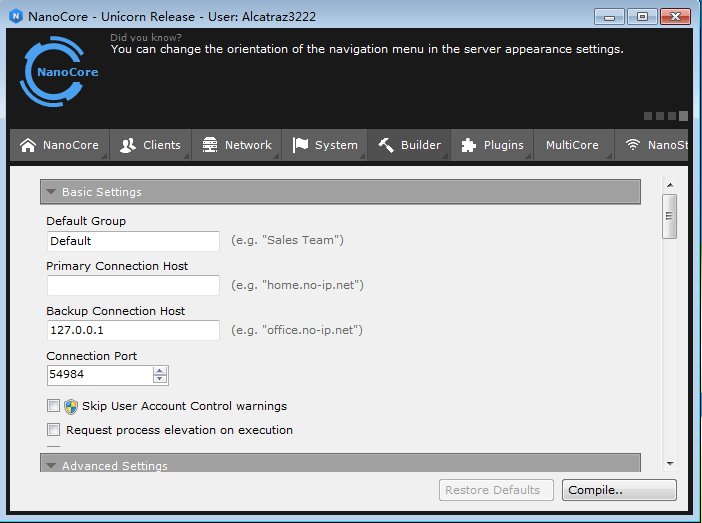Select the Builder tab
The height and width of the screenshot is (523, 702).
(x=409, y=145)
